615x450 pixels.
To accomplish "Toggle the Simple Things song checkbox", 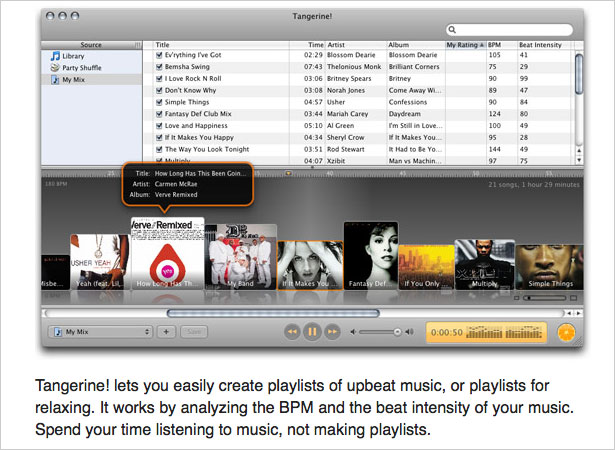I will (x=159, y=102).
